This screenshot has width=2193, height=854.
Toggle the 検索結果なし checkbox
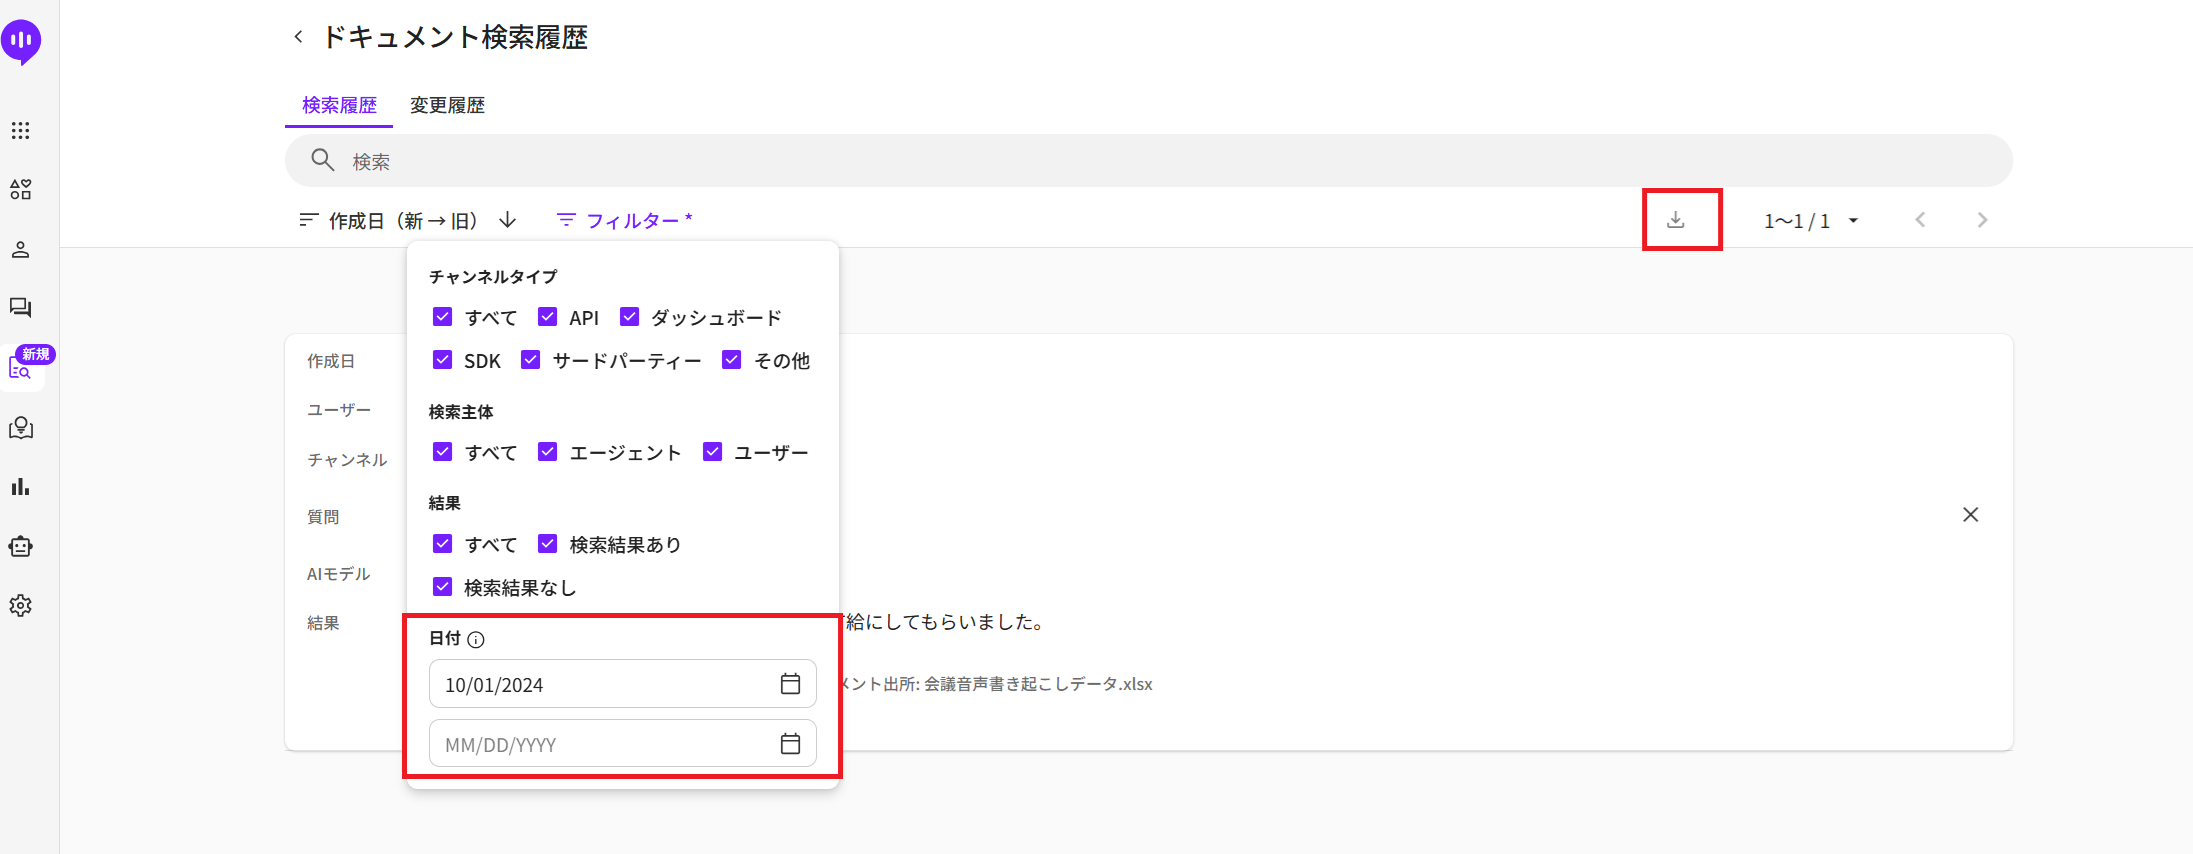(442, 587)
